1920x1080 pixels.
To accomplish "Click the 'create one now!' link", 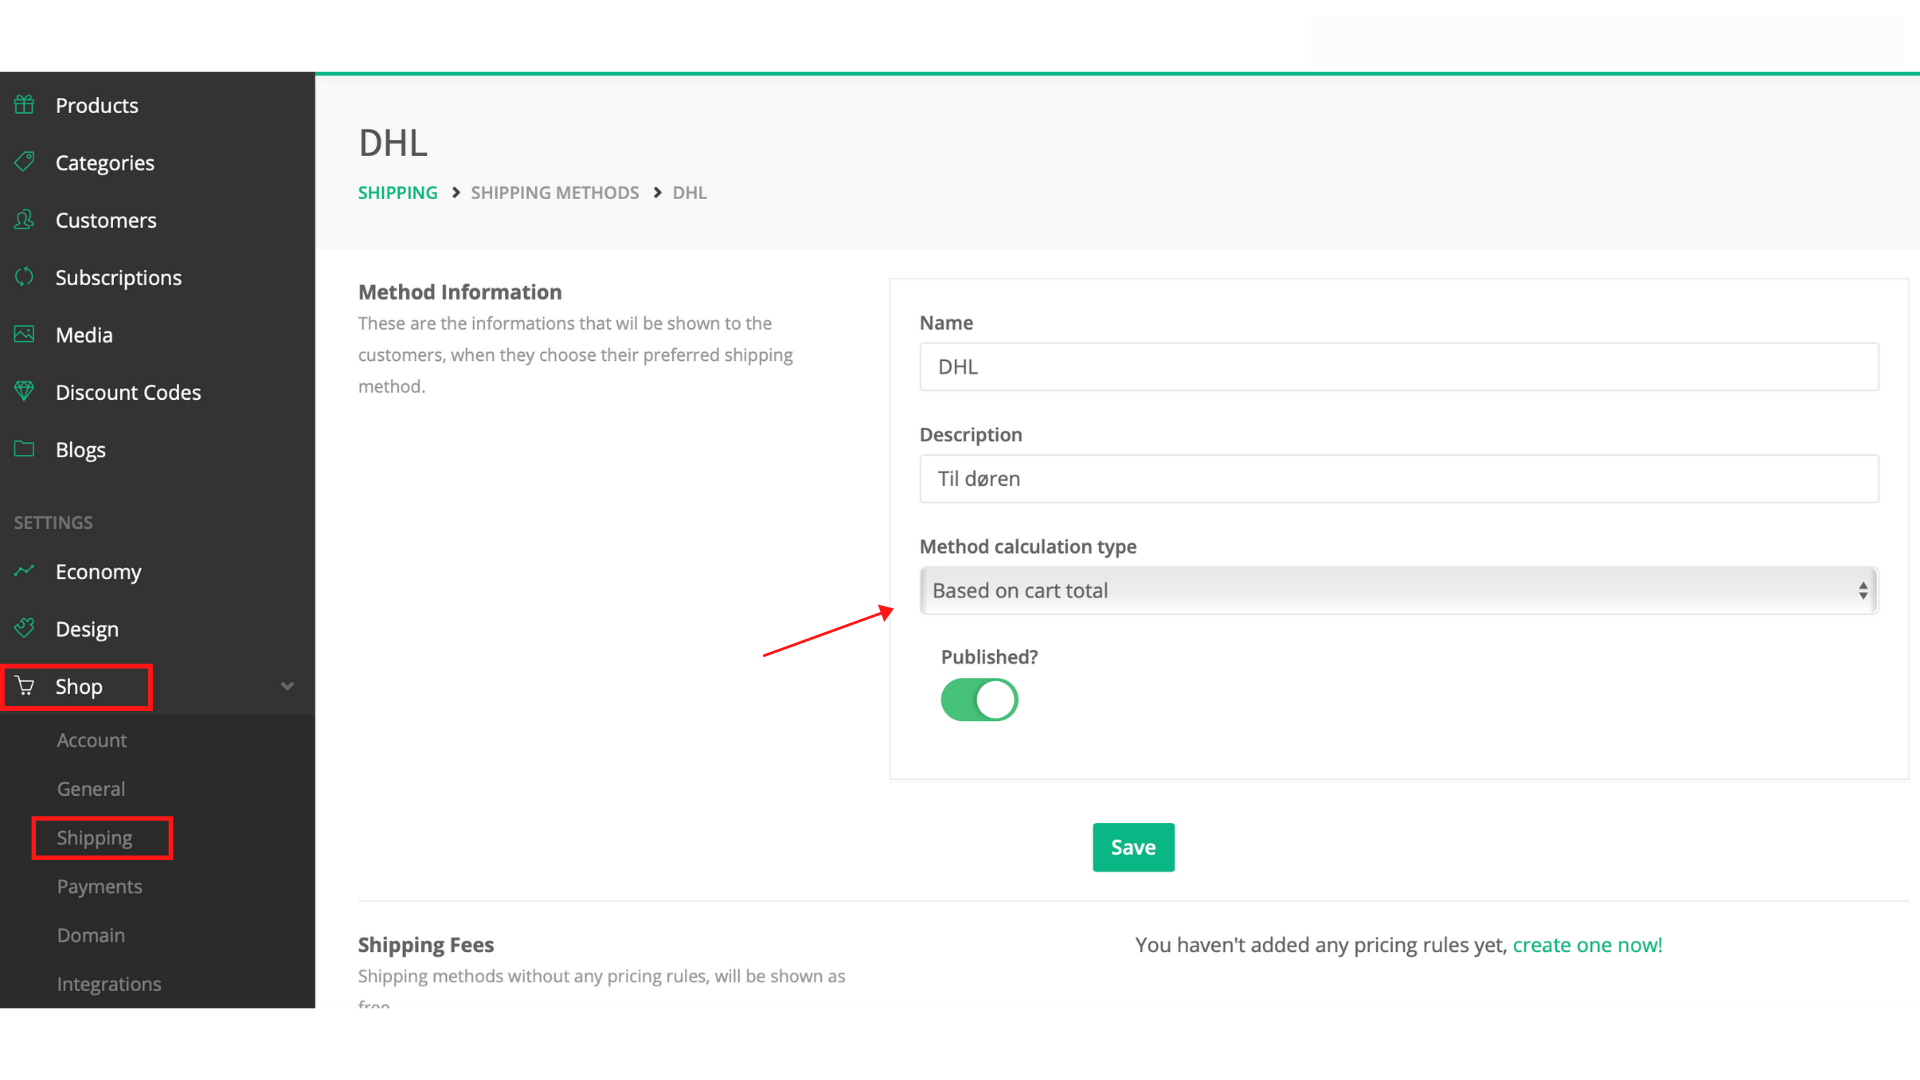I will (x=1587, y=945).
